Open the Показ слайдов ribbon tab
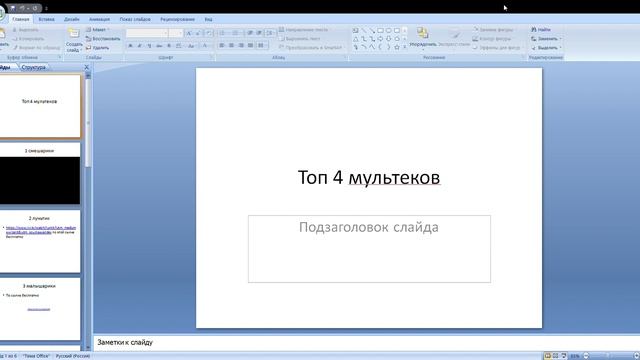 point(135,19)
